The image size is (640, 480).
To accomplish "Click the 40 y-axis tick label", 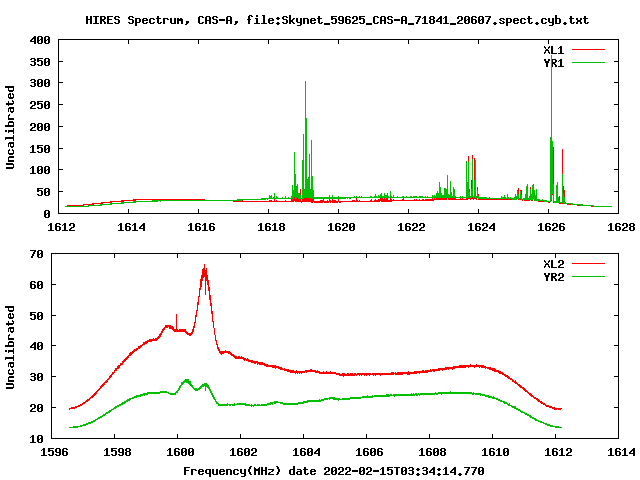I will 37,346.
